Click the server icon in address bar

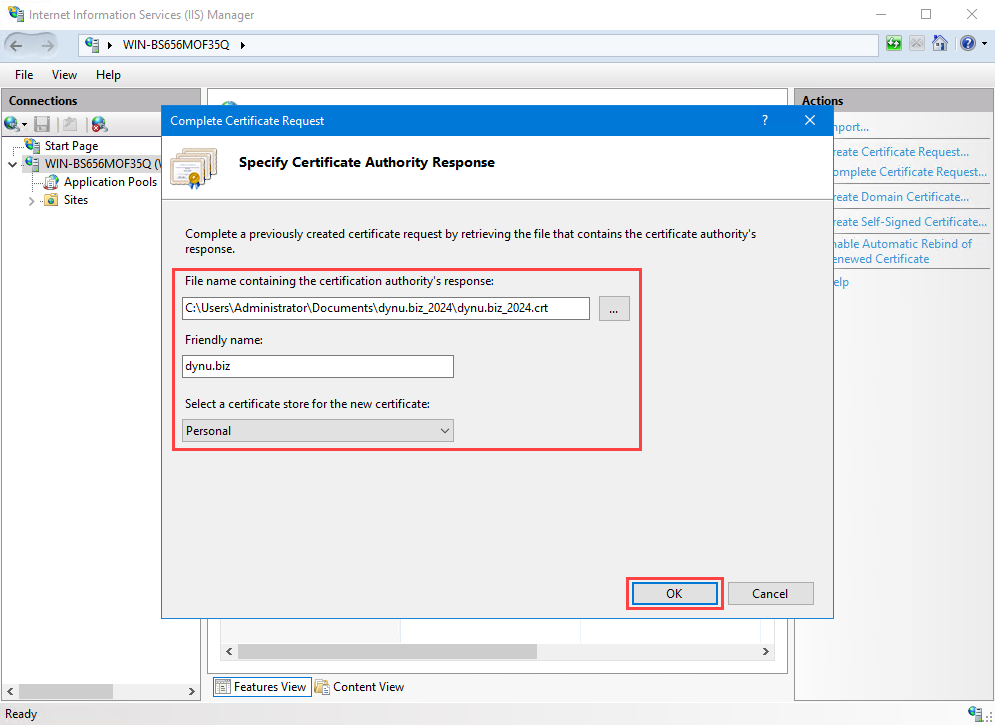coord(93,45)
